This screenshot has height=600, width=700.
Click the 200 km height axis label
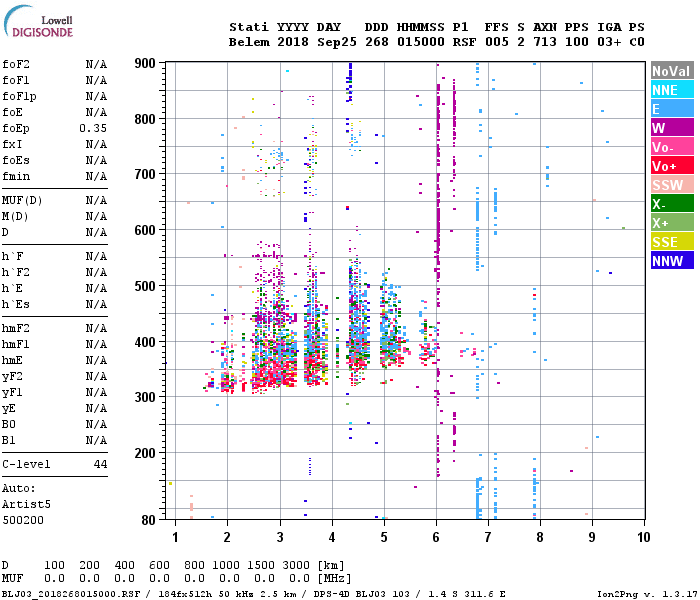tap(145, 453)
